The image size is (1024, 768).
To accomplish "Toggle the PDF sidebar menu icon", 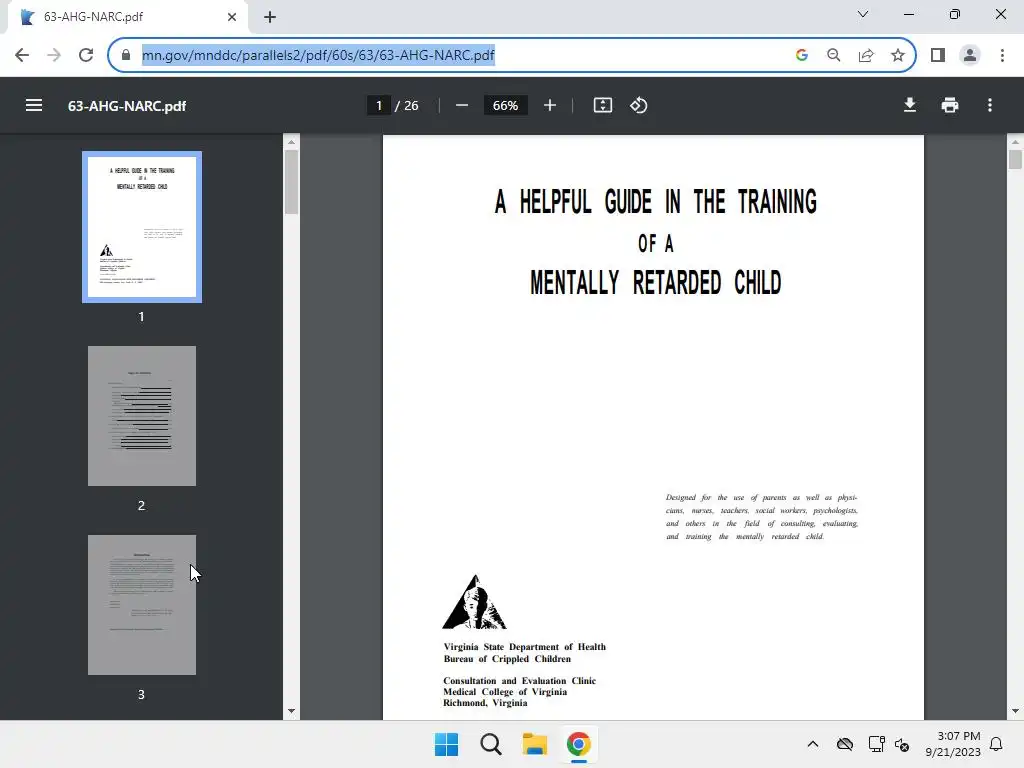I will point(34,105).
